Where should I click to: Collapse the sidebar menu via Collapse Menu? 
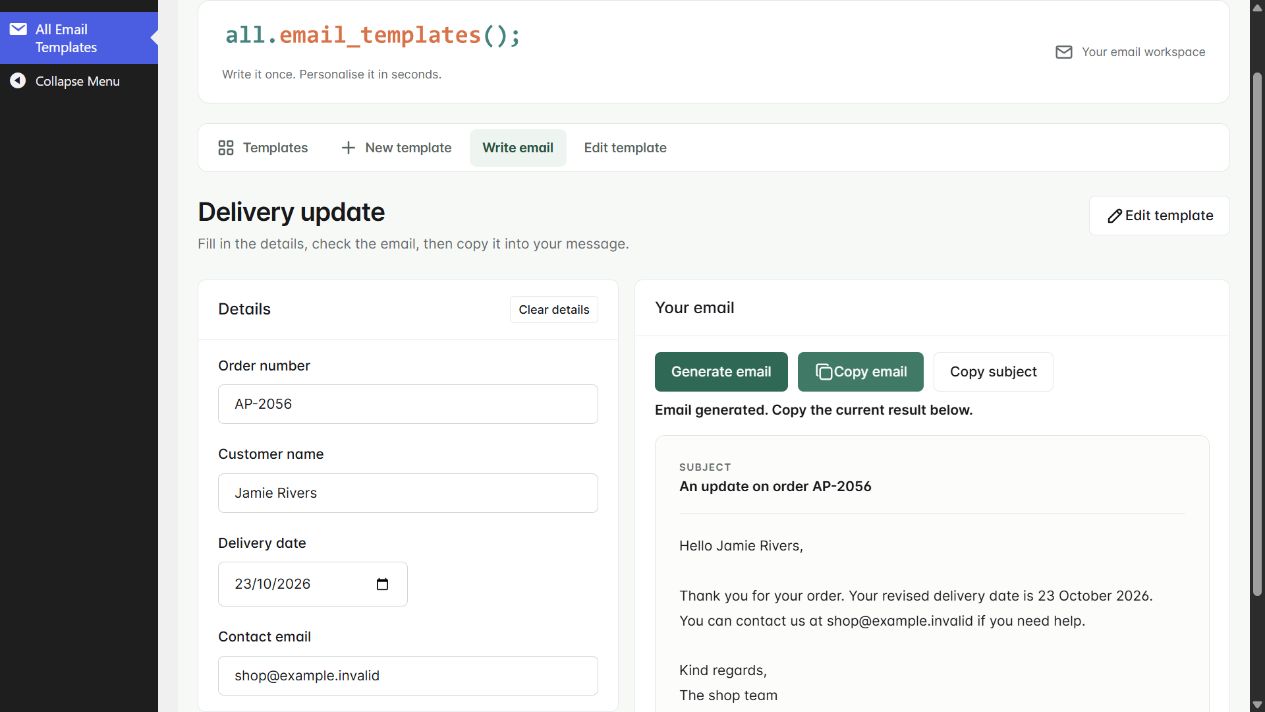click(79, 81)
